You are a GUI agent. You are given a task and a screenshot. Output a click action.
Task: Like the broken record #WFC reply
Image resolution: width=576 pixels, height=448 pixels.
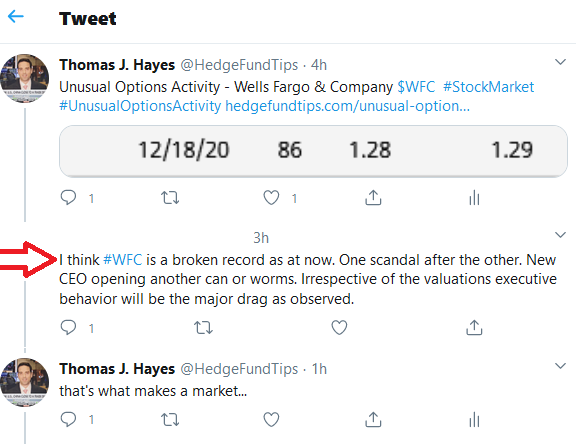click(339, 327)
